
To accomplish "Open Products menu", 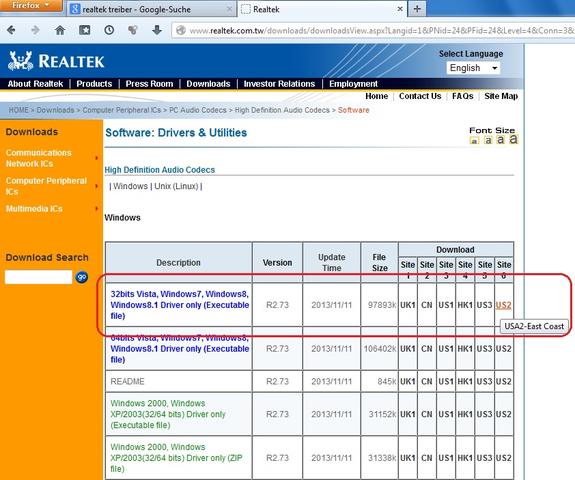I will pyautogui.click(x=94, y=84).
